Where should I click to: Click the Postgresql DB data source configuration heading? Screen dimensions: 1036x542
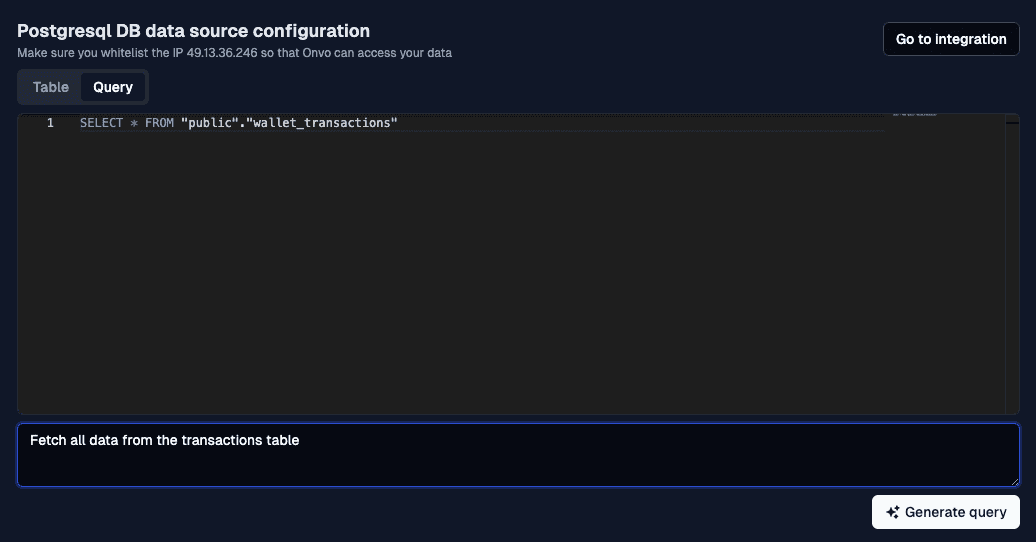tap(193, 31)
